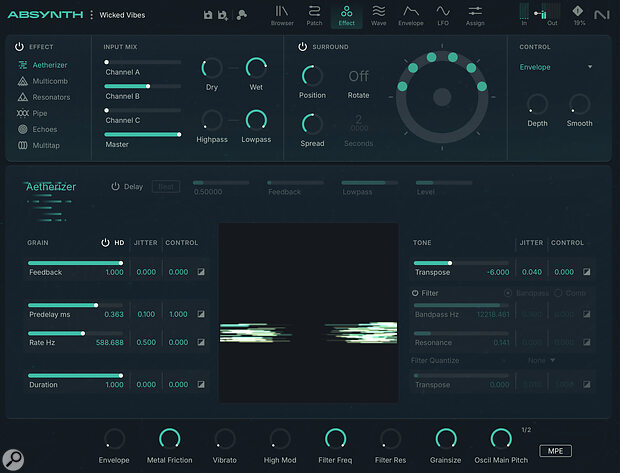This screenshot has width=620, height=473.
Task: Toggle the Grain HD power button
Action: tap(105, 242)
